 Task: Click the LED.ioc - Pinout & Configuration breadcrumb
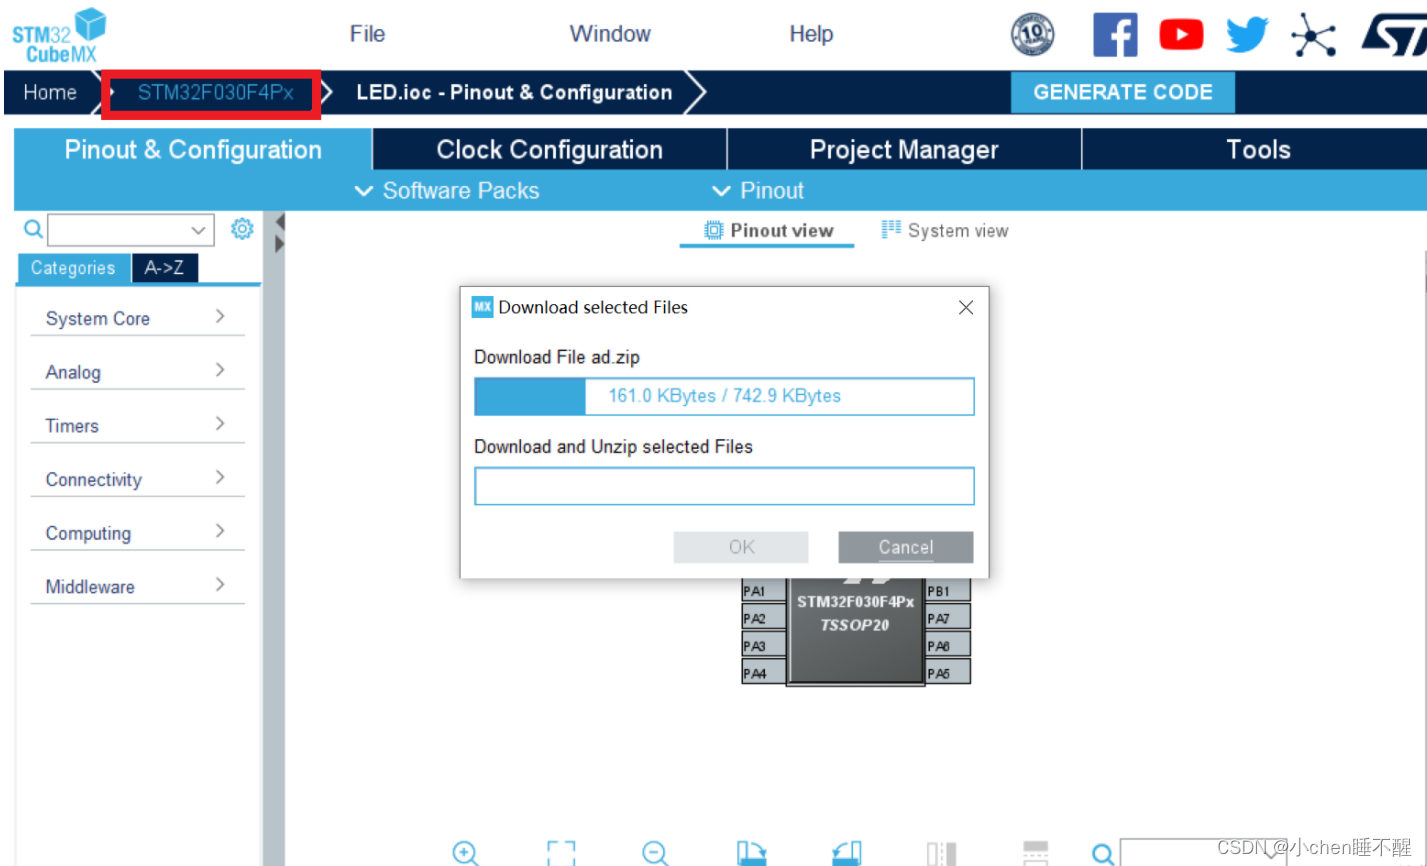[514, 92]
